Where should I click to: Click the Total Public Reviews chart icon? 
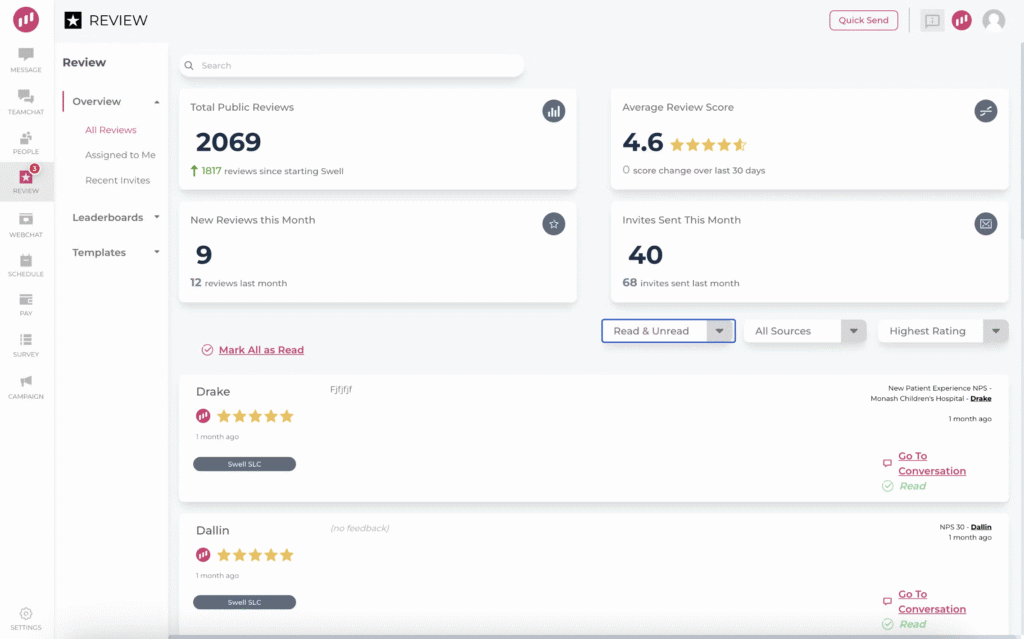[x=553, y=111]
